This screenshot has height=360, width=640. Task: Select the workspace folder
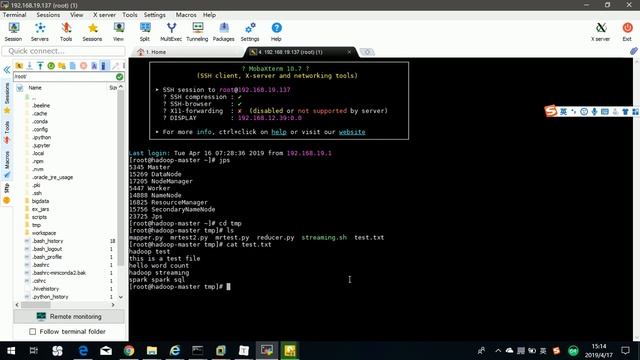point(44,233)
